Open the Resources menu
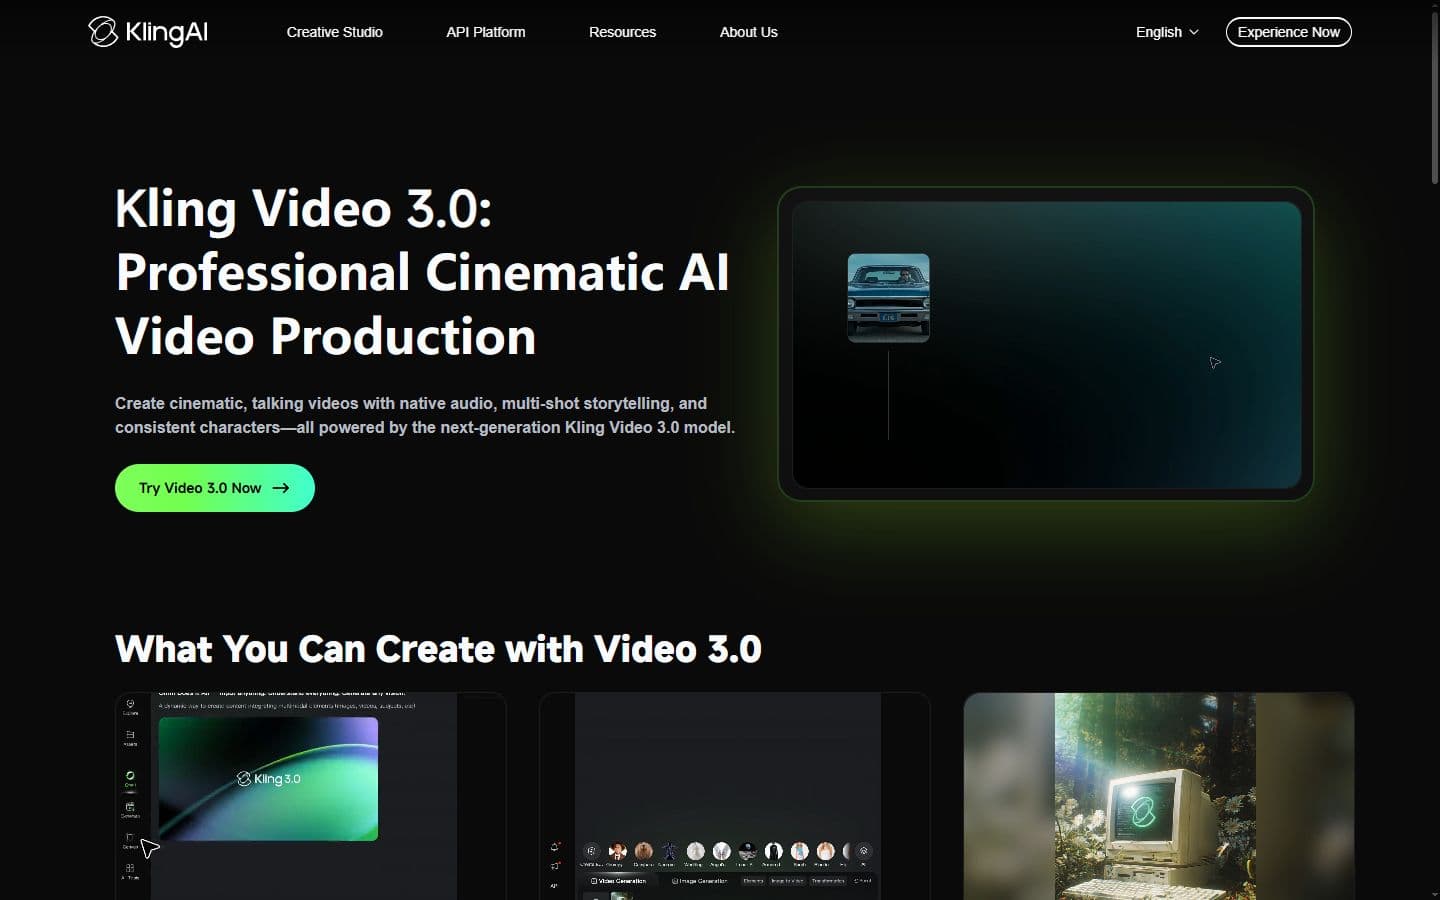This screenshot has width=1440, height=900. [x=622, y=32]
